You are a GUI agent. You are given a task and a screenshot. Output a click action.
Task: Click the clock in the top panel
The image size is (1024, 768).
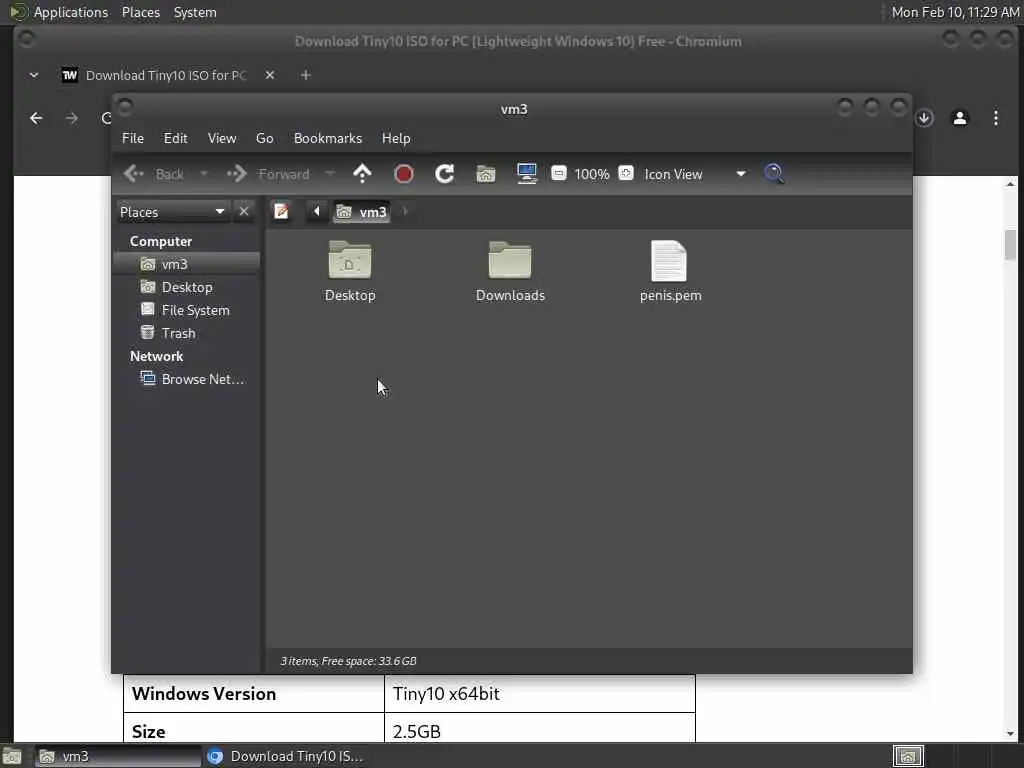coord(955,12)
